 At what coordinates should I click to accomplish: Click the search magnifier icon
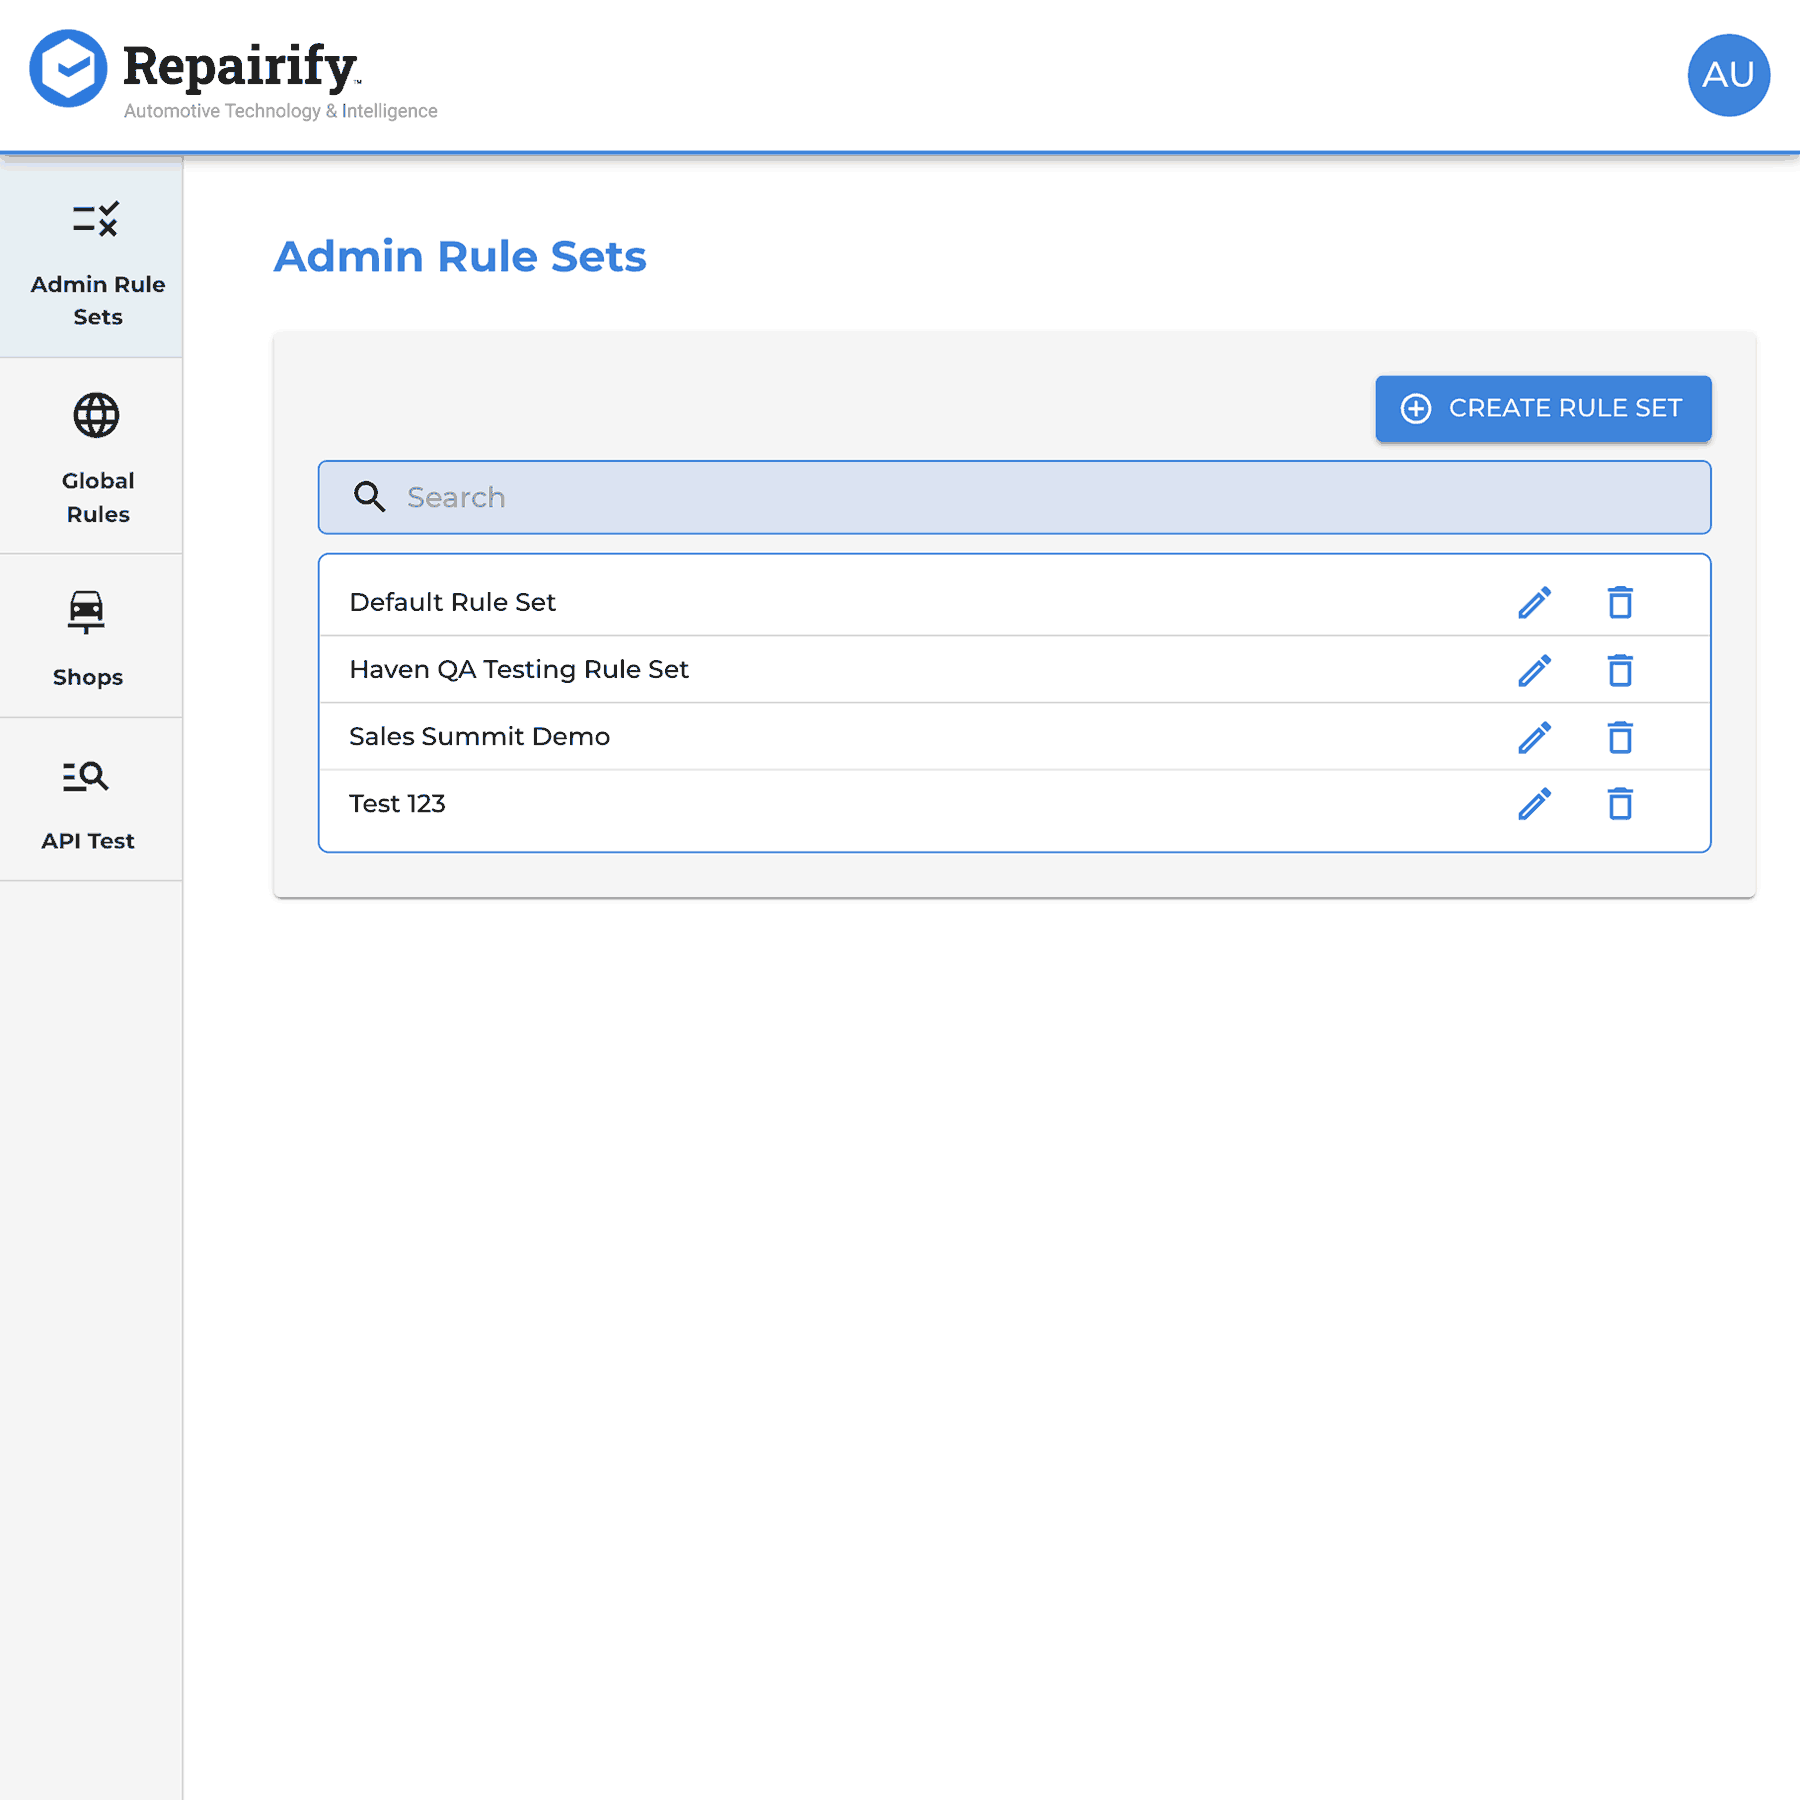click(369, 497)
